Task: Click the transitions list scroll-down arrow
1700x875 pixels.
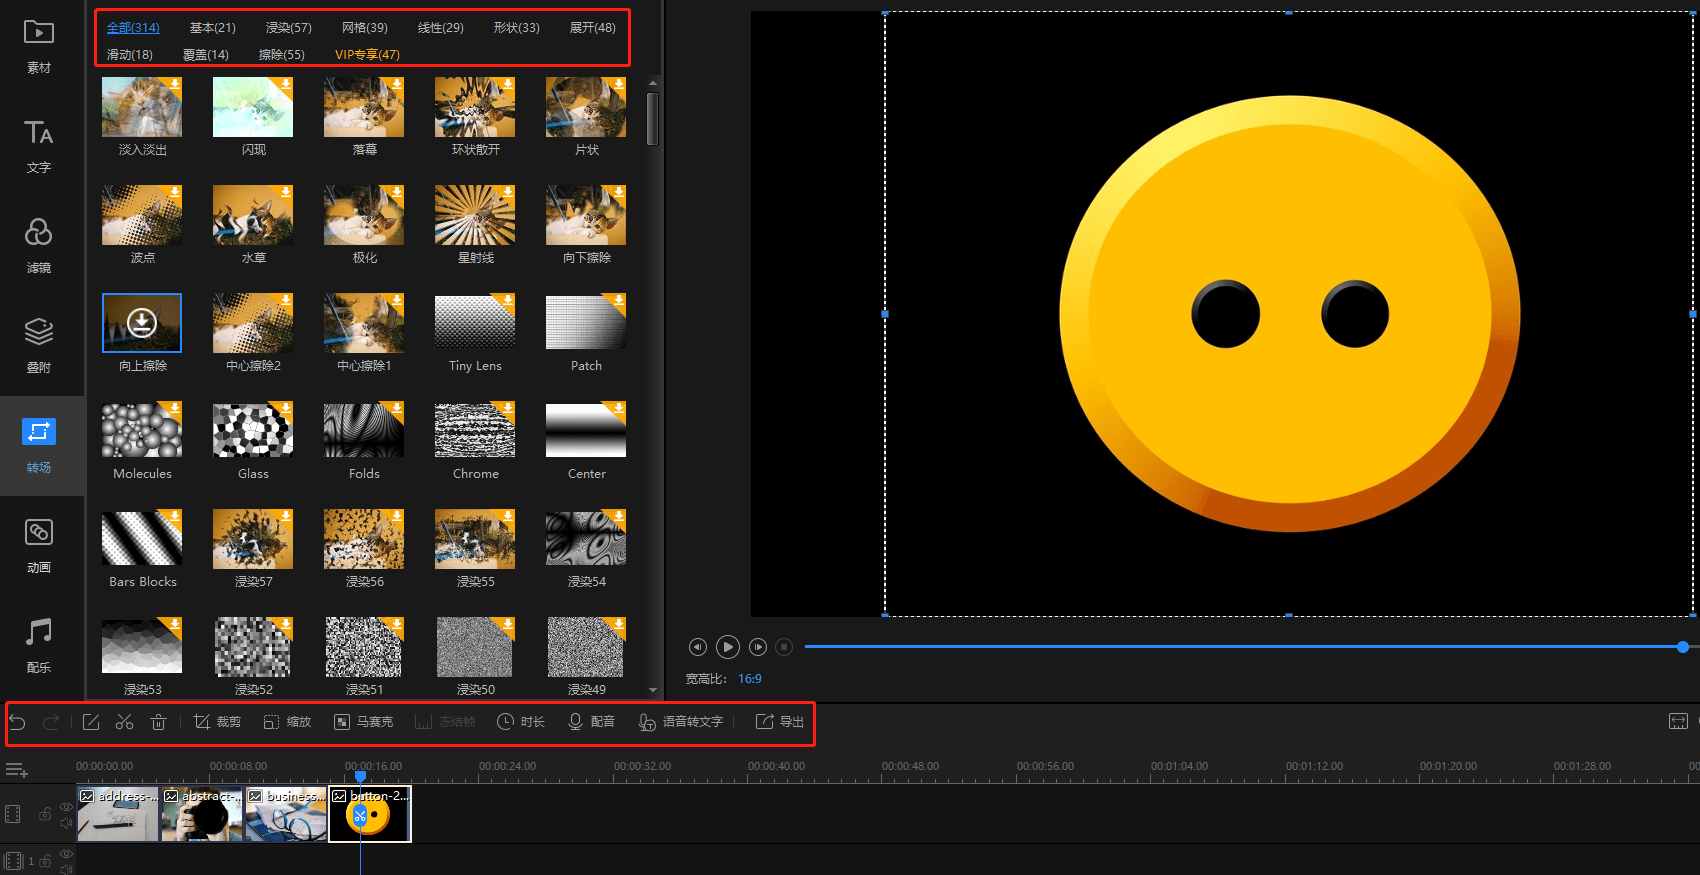Action: 653,690
